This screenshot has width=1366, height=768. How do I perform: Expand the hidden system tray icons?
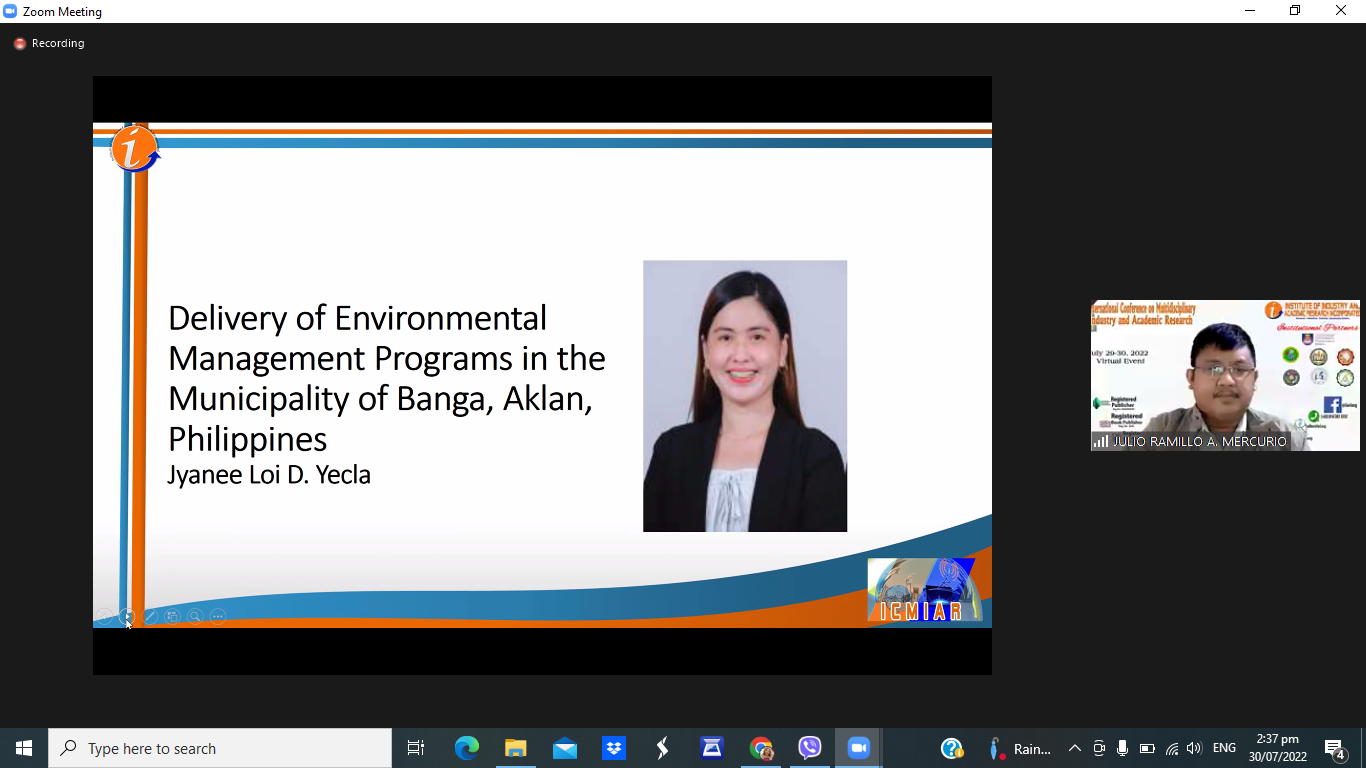click(x=1075, y=748)
